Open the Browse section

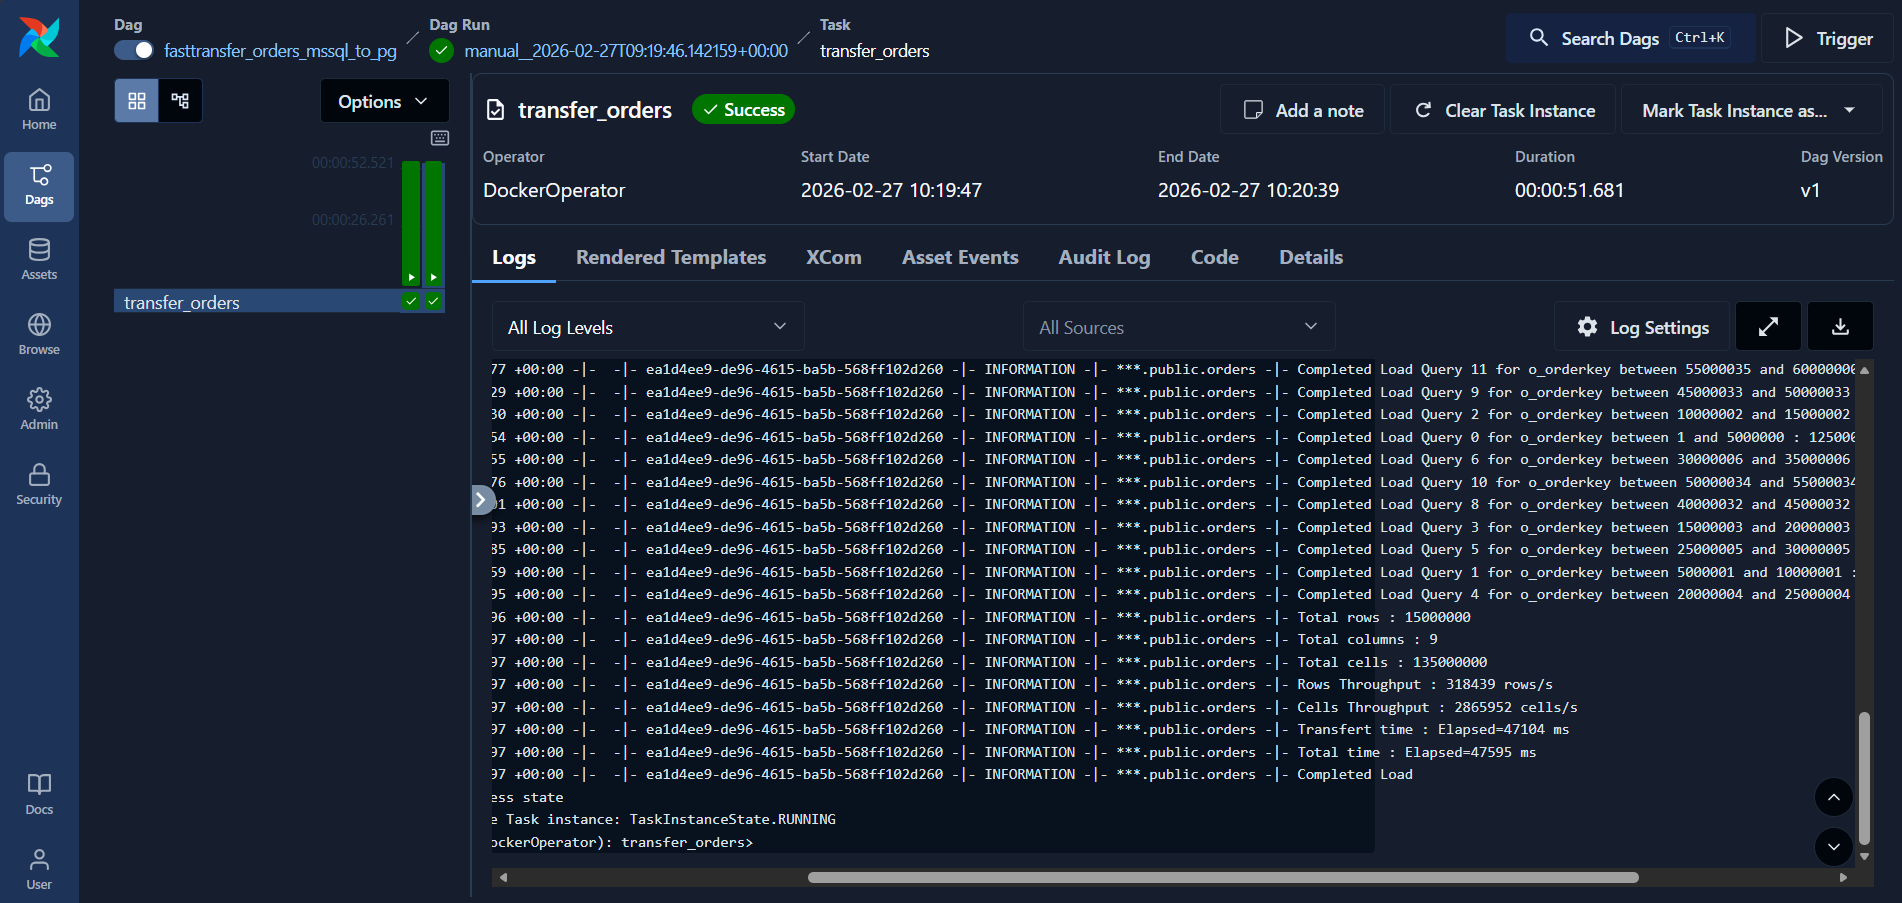39,333
